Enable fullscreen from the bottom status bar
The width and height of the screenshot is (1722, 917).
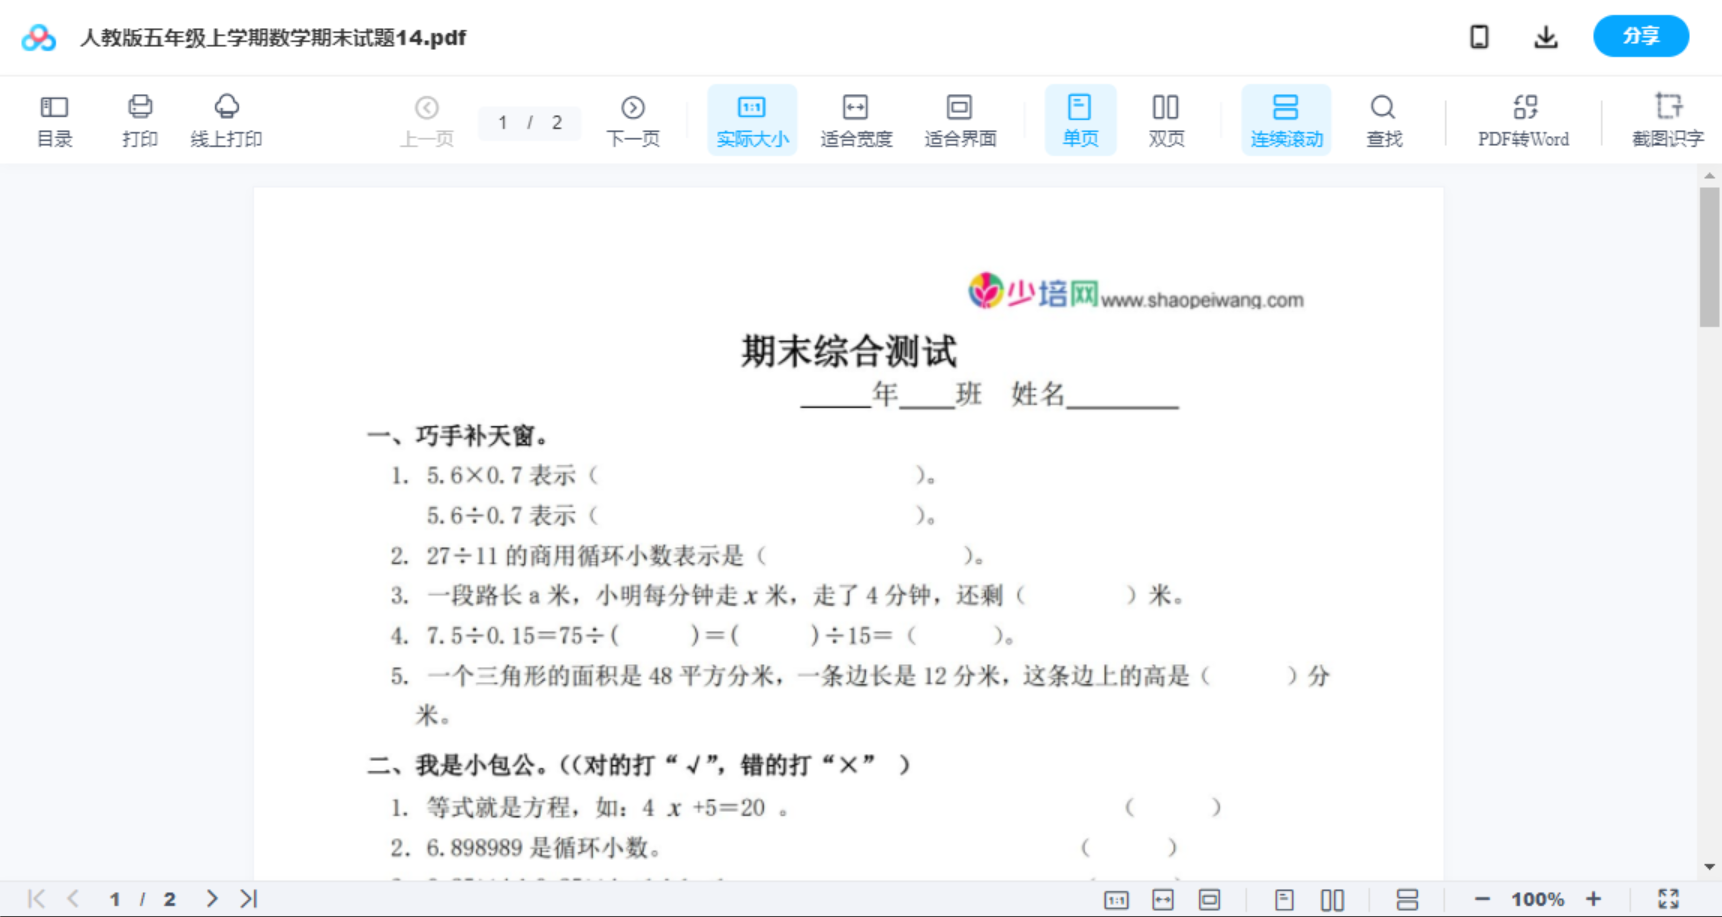1671,898
